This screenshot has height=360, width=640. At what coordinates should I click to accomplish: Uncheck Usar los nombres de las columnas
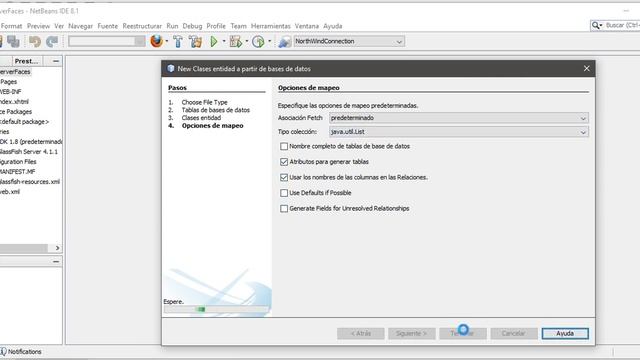[x=284, y=177]
